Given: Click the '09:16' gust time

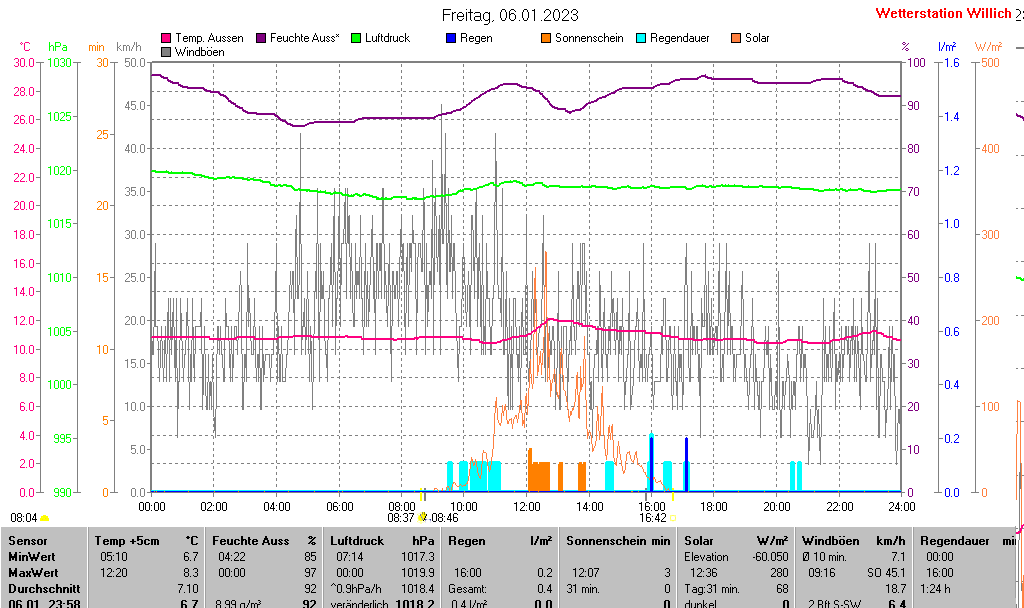Looking at the screenshot, I should pyautogui.click(x=821, y=573).
